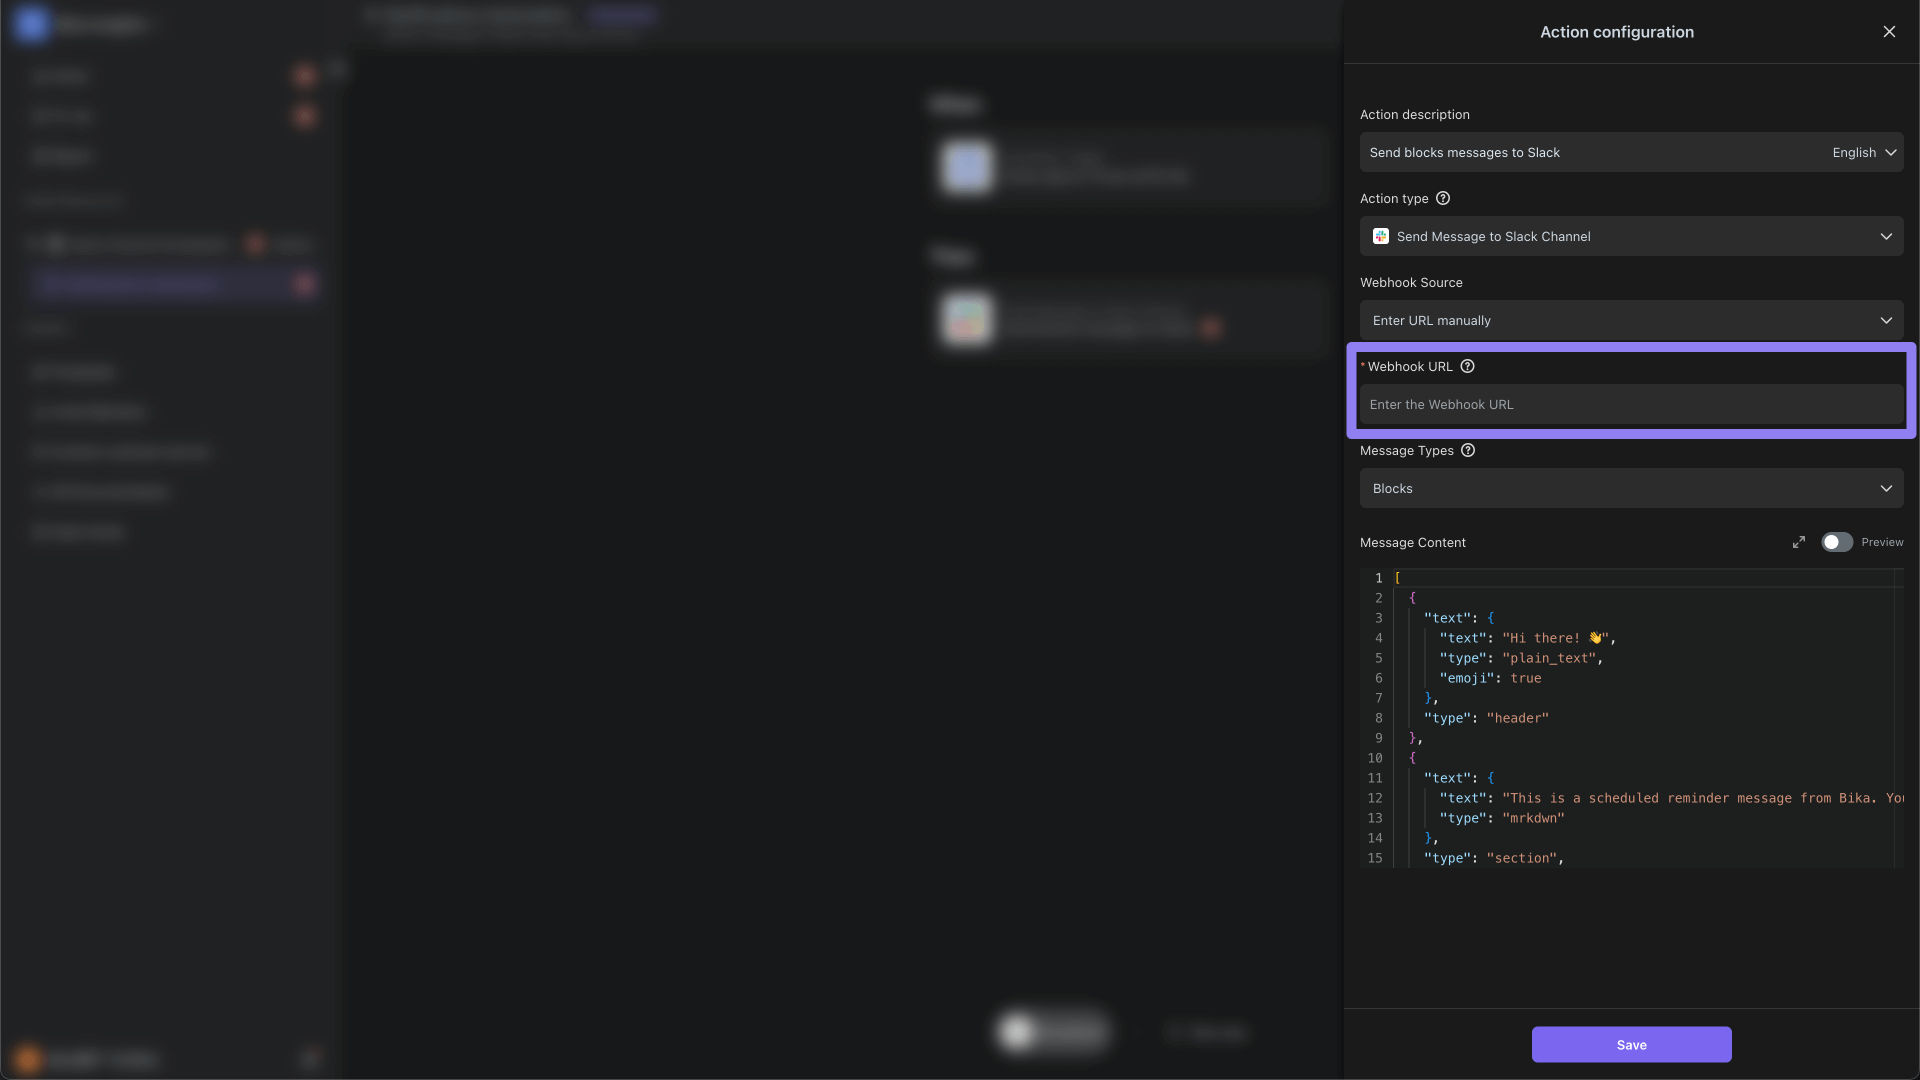The image size is (1920, 1080).
Task: Click the close X icon on Action configuration panel
Action: (x=1890, y=32)
